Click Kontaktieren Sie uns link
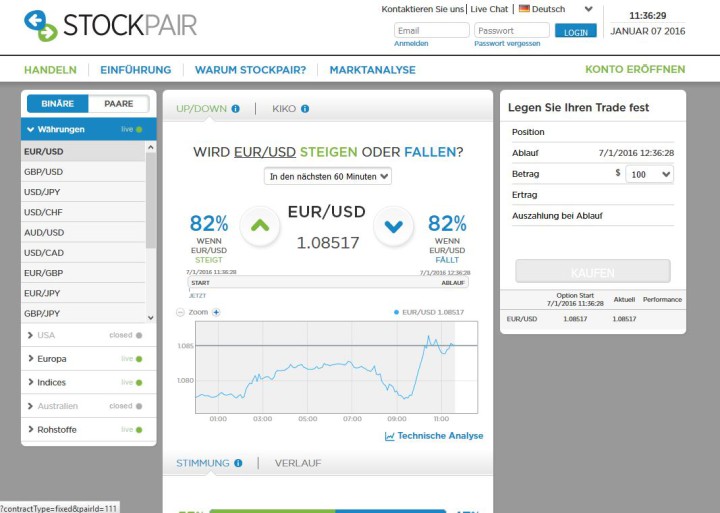 tap(422, 9)
